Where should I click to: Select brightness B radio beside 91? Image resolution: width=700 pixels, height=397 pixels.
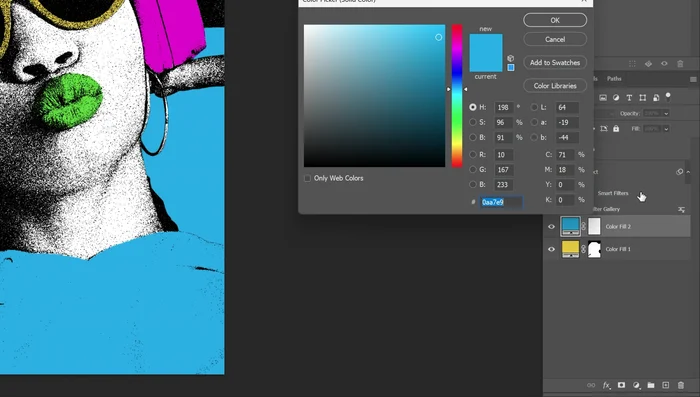click(x=473, y=137)
